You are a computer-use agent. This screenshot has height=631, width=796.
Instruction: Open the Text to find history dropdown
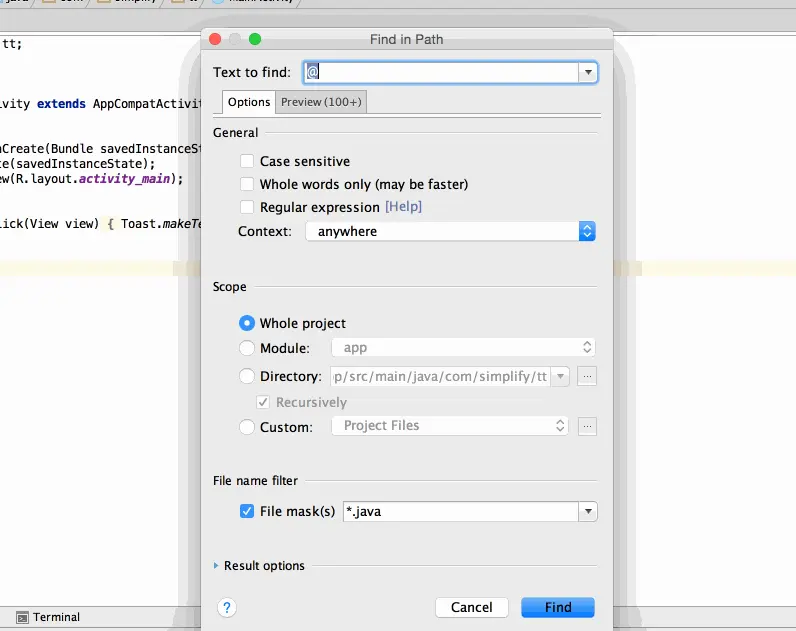coord(588,72)
